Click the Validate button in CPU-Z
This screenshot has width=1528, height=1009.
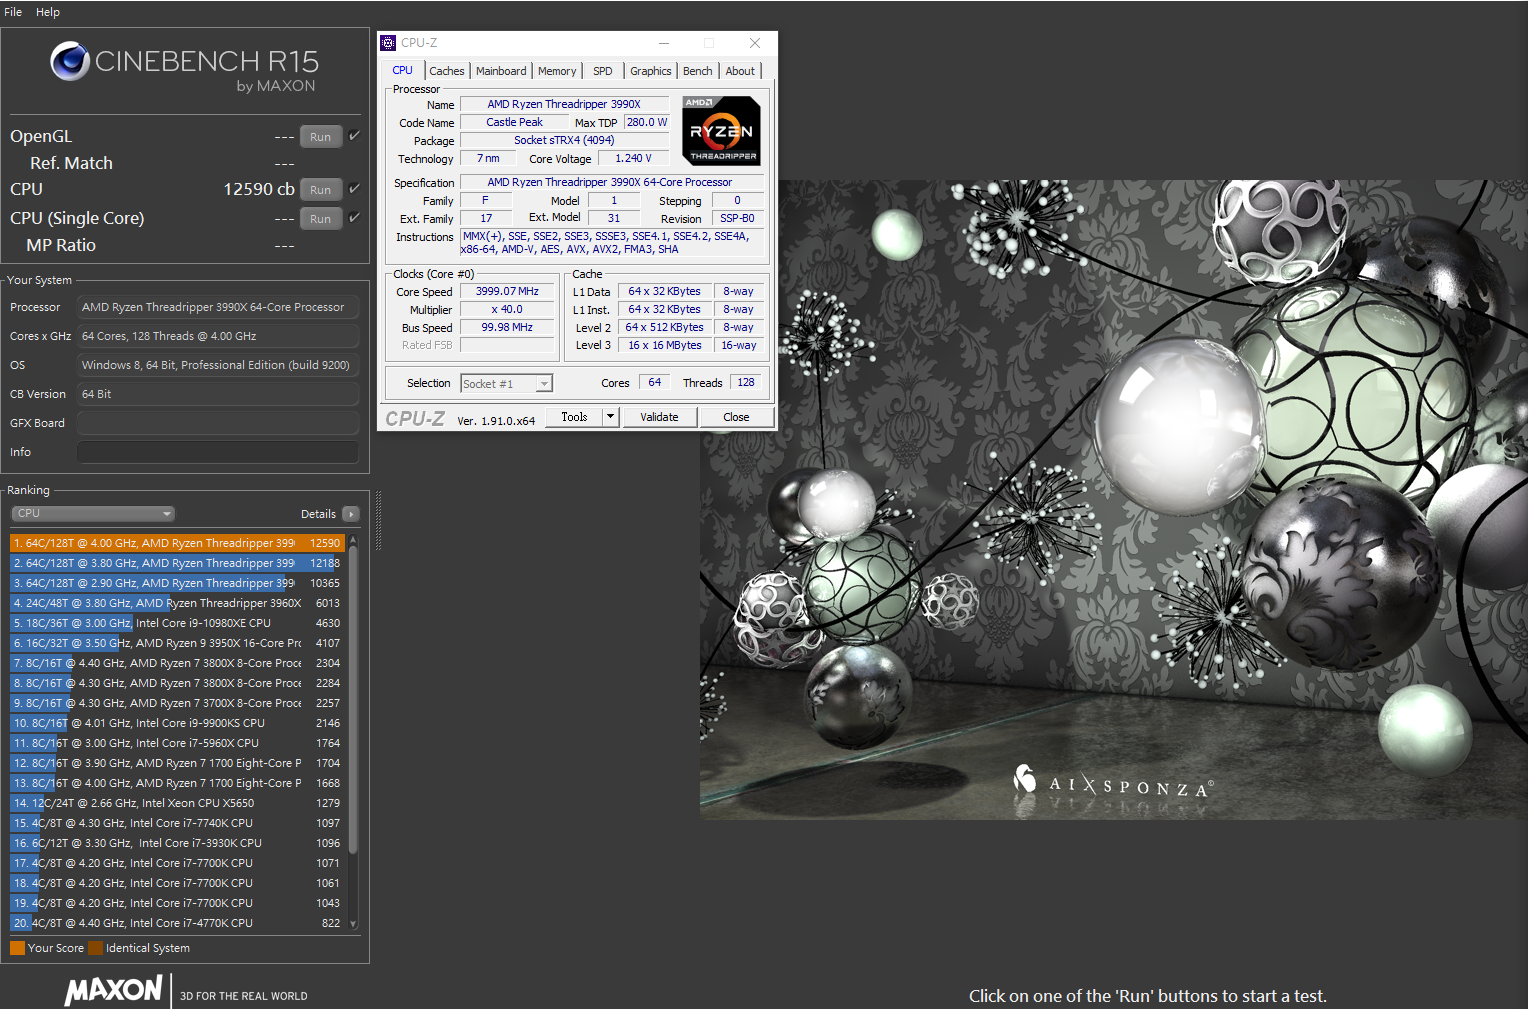(659, 417)
